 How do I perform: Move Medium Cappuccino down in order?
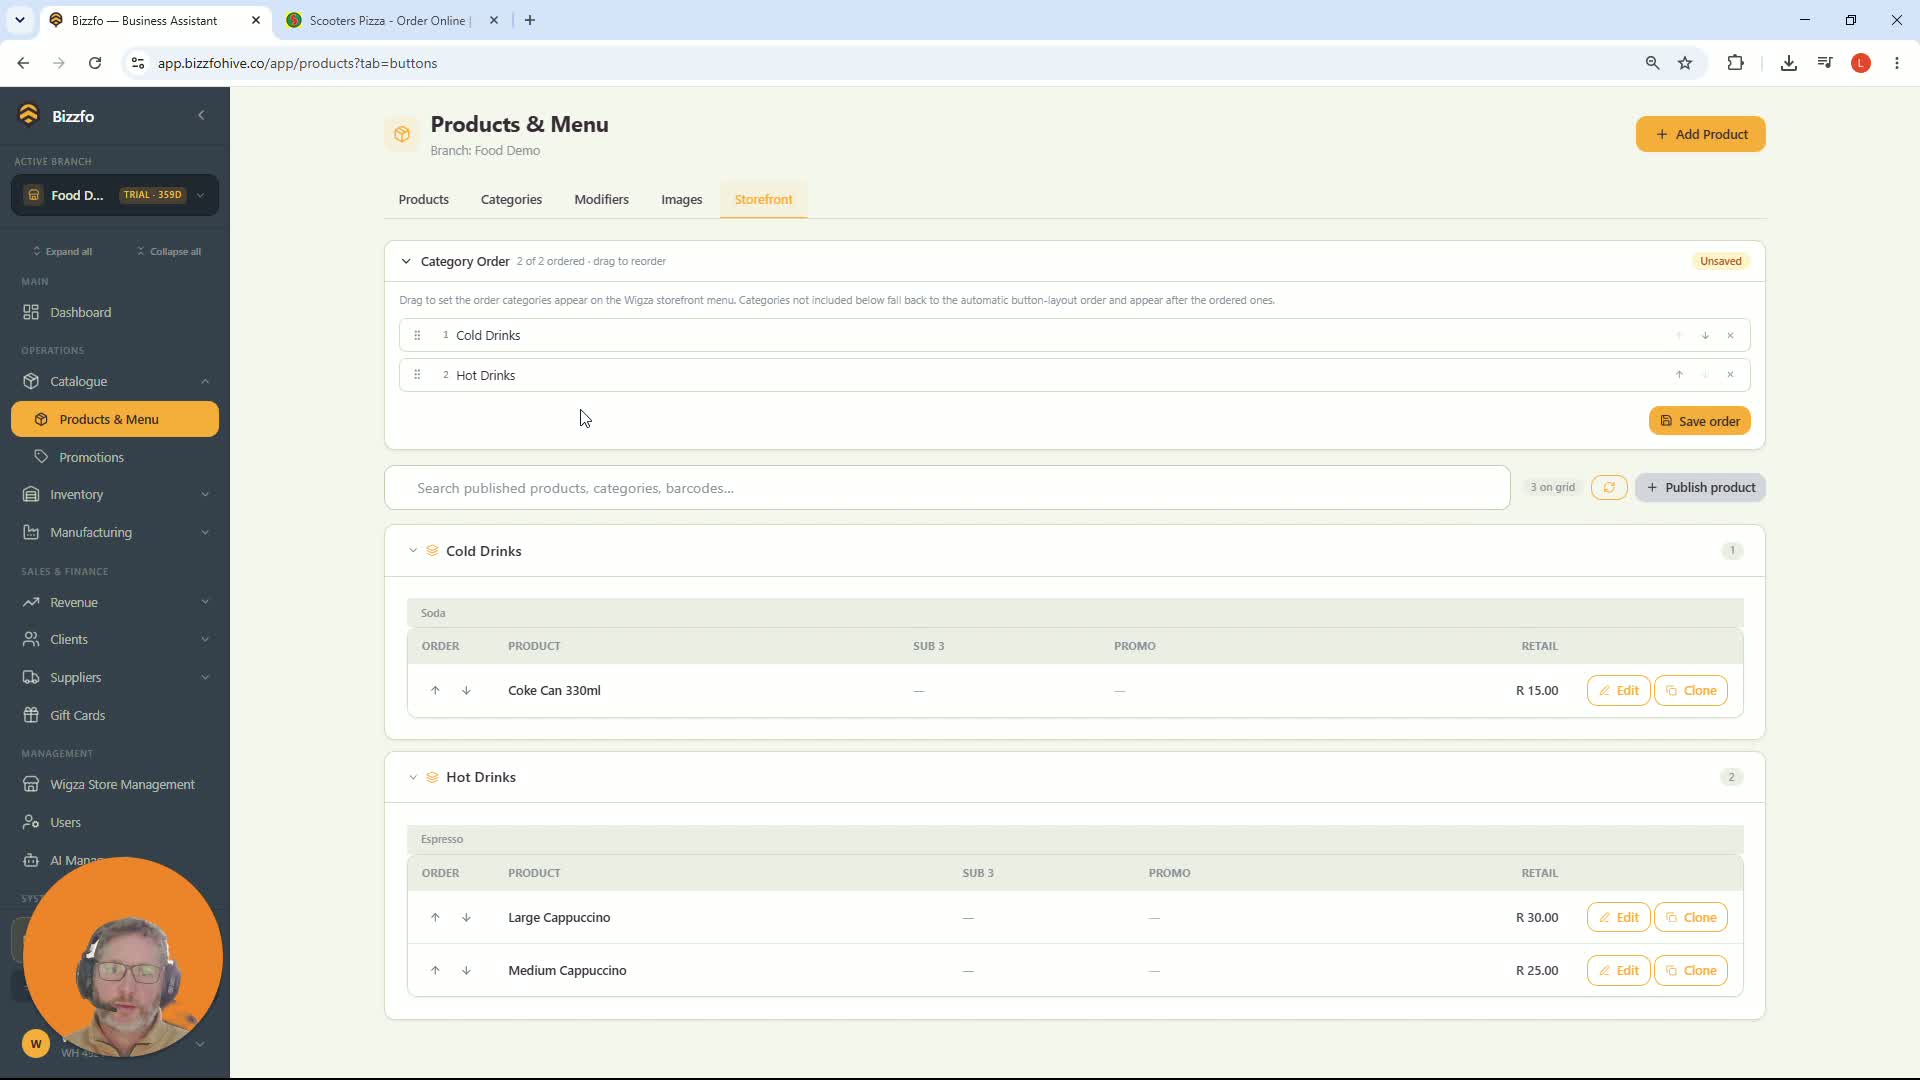466,970
